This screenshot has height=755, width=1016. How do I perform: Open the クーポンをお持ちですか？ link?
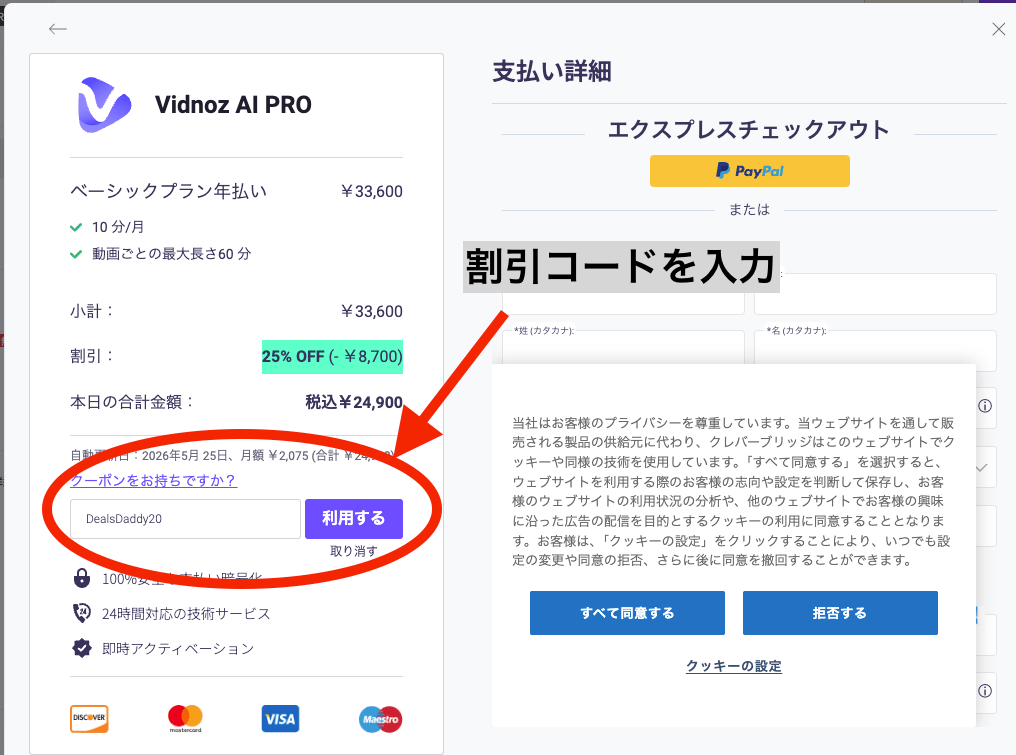click(154, 480)
